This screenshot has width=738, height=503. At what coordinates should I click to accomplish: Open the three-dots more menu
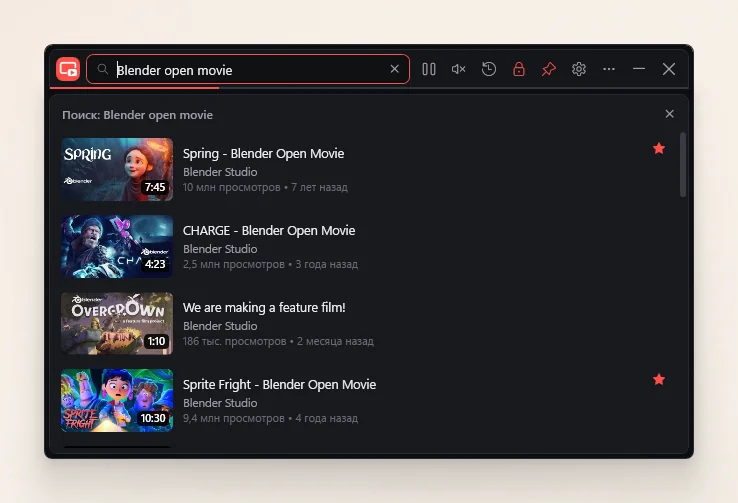tap(609, 69)
